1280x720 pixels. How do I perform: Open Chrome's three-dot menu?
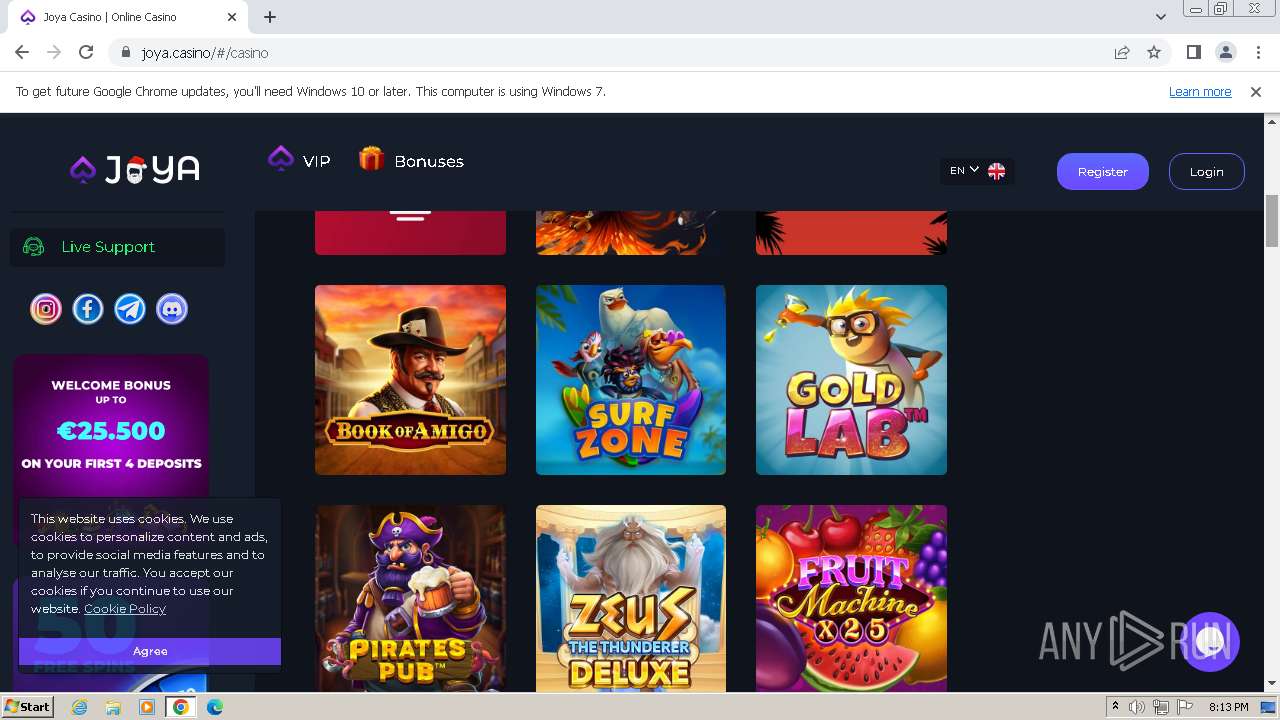[x=1257, y=53]
